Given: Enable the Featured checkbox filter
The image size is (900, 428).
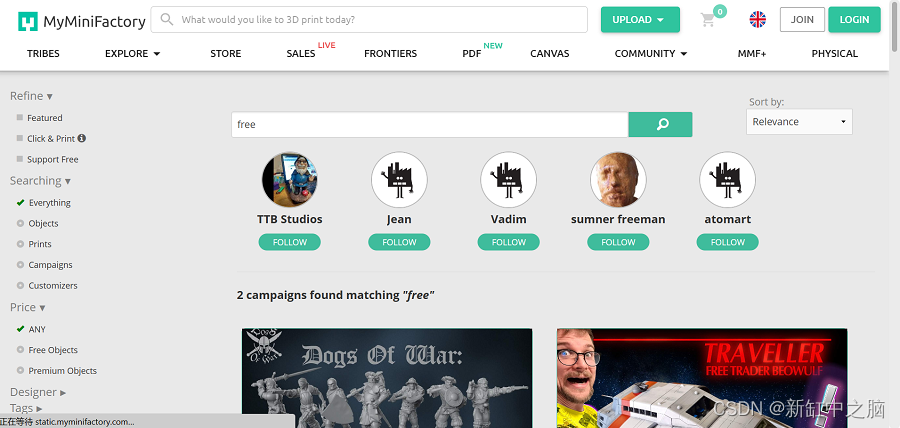Looking at the screenshot, I should coord(20,118).
